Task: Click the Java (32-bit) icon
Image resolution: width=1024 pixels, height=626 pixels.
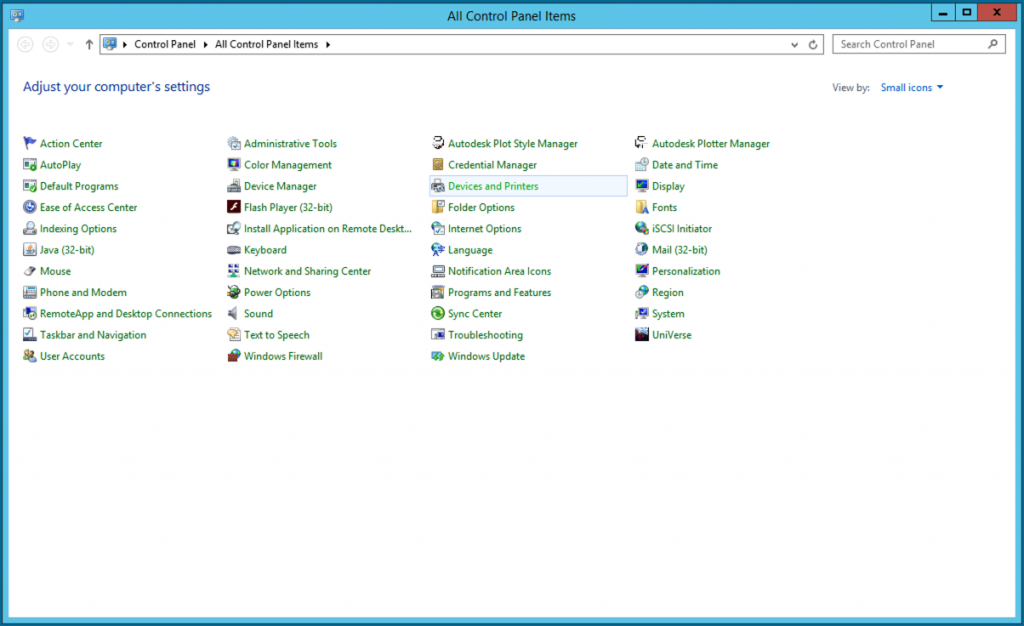Action: (x=30, y=250)
